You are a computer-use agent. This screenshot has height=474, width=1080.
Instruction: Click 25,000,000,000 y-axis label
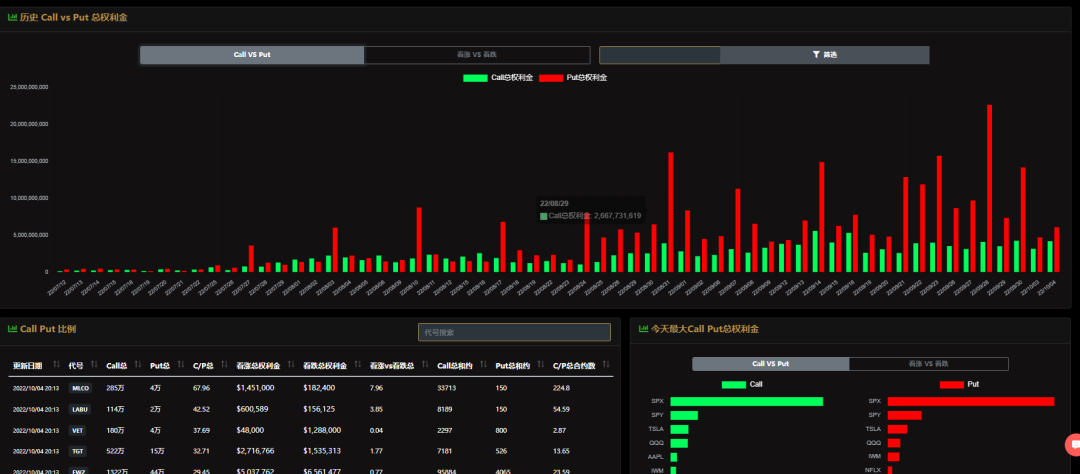pos(29,87)
